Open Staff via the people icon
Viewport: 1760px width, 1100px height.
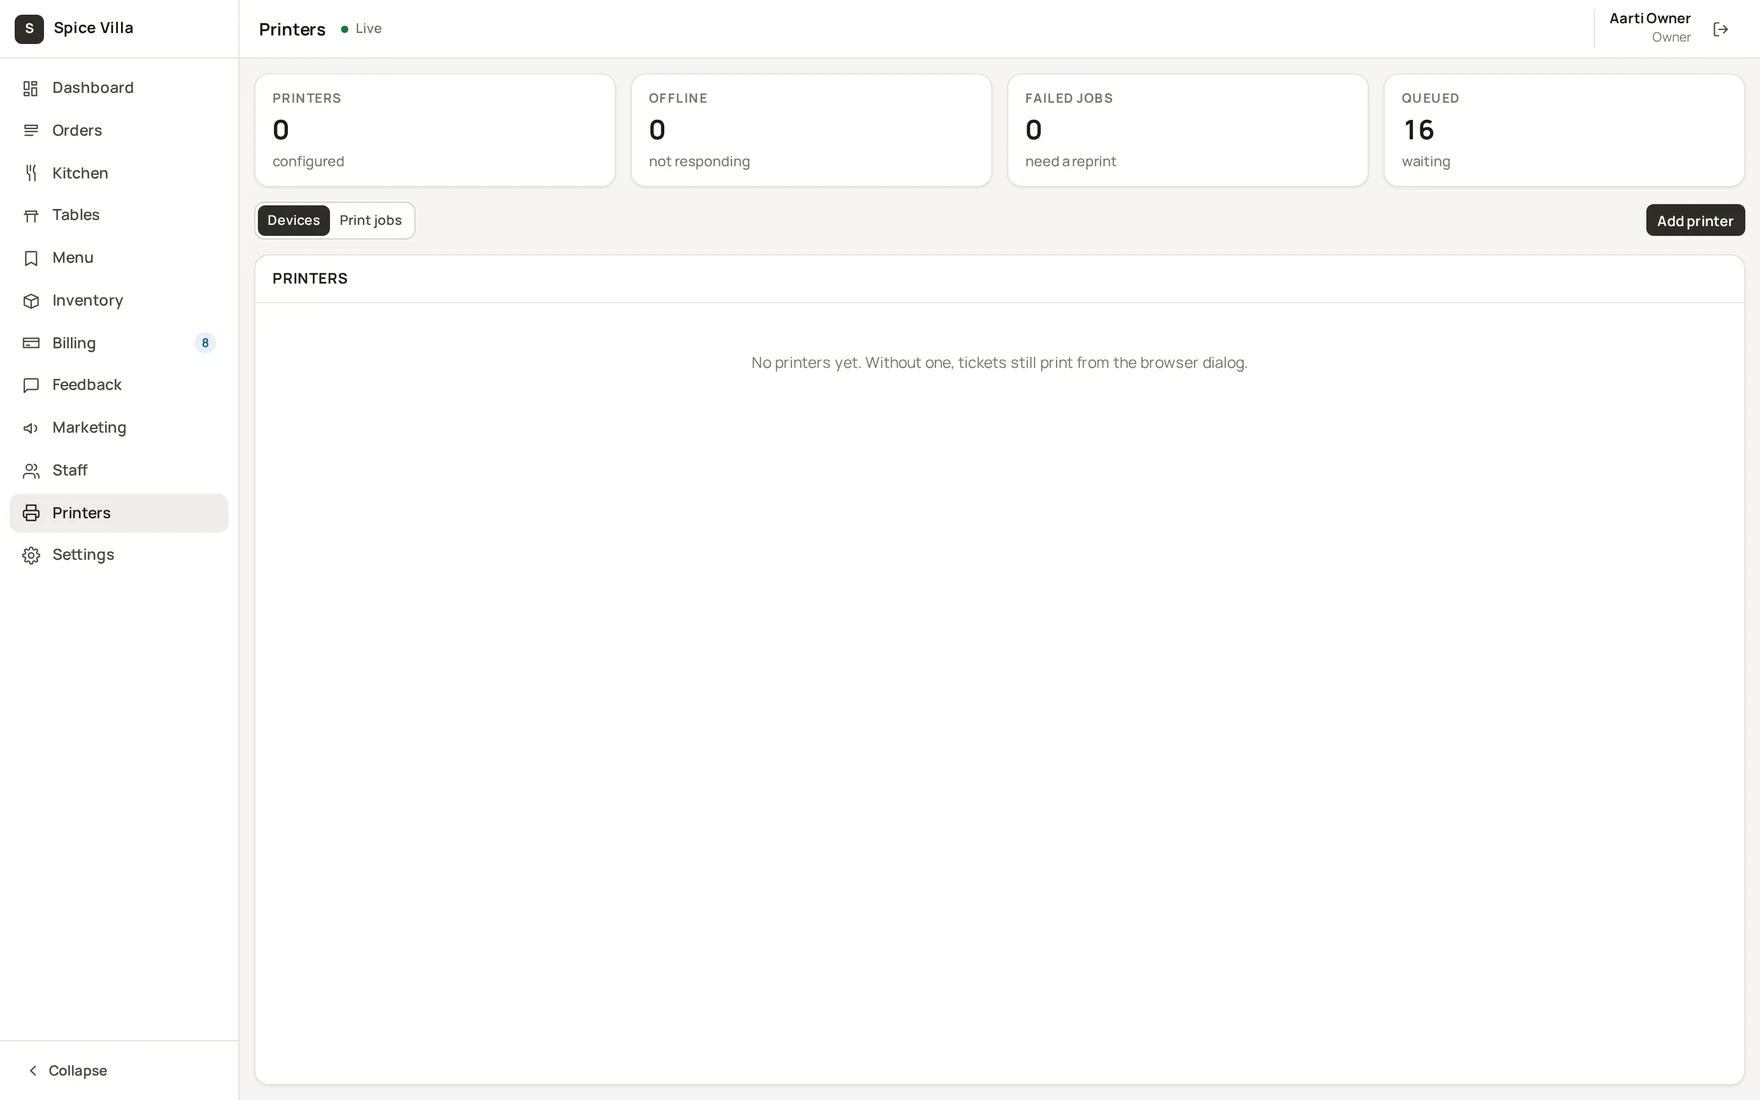click(x=31, y=471)
